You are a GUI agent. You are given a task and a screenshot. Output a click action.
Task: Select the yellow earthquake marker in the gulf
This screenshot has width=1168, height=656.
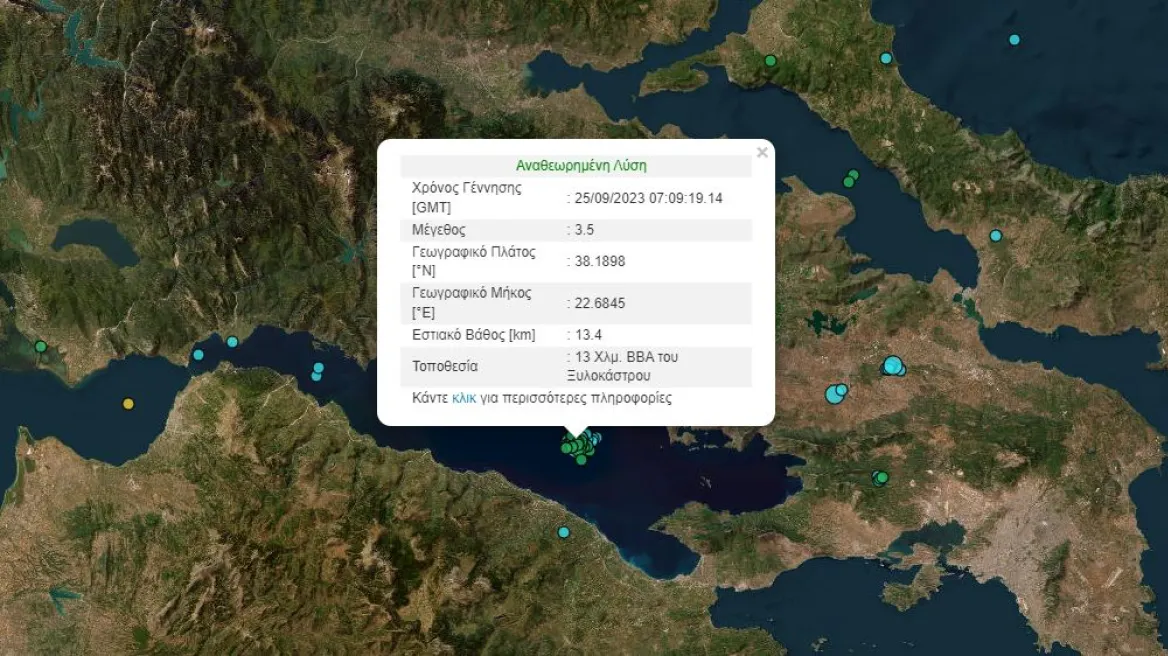(128, 404)
